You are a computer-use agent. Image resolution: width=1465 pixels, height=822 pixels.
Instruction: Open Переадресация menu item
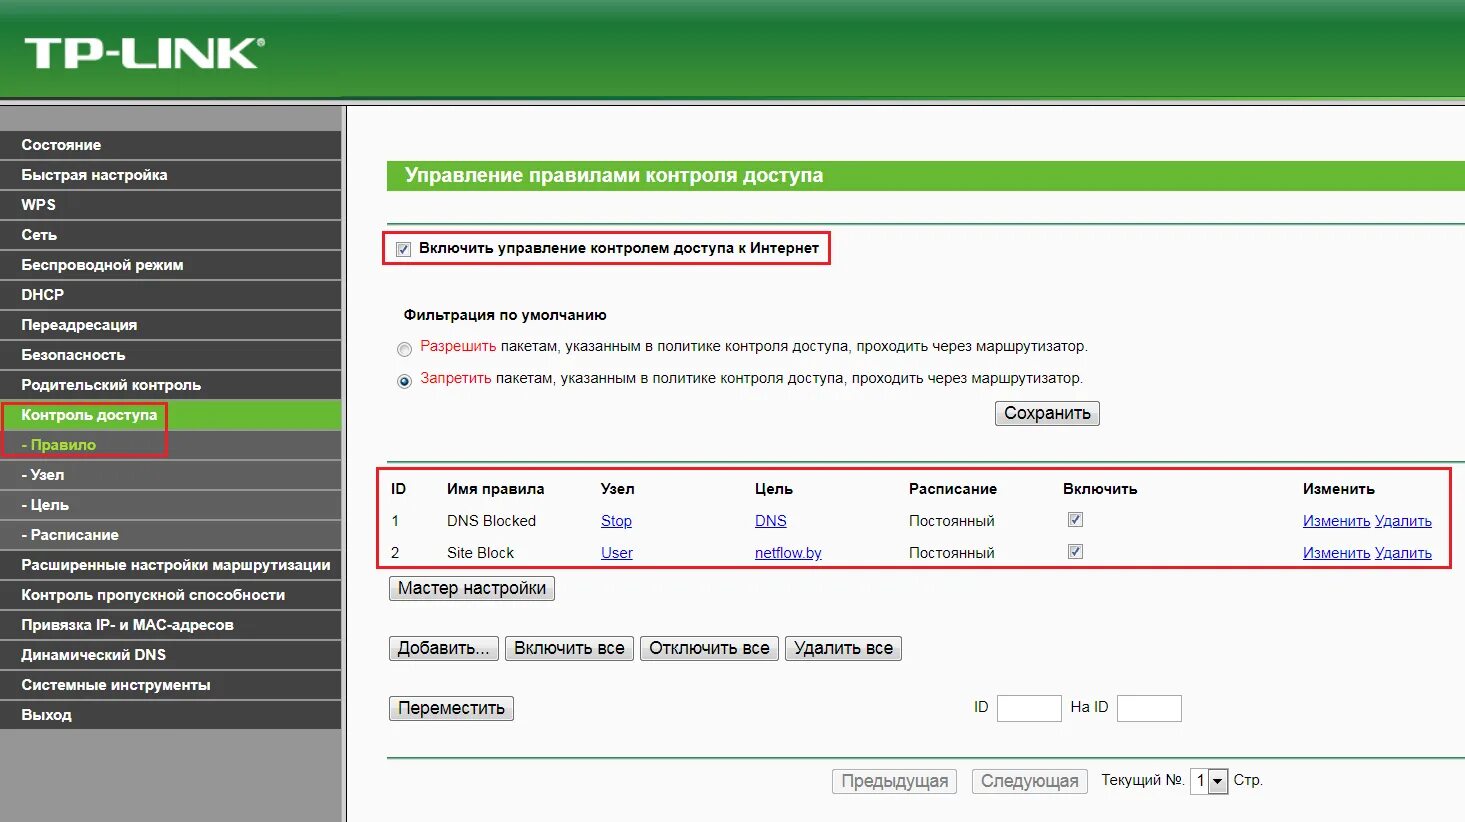tap(170, 325)
